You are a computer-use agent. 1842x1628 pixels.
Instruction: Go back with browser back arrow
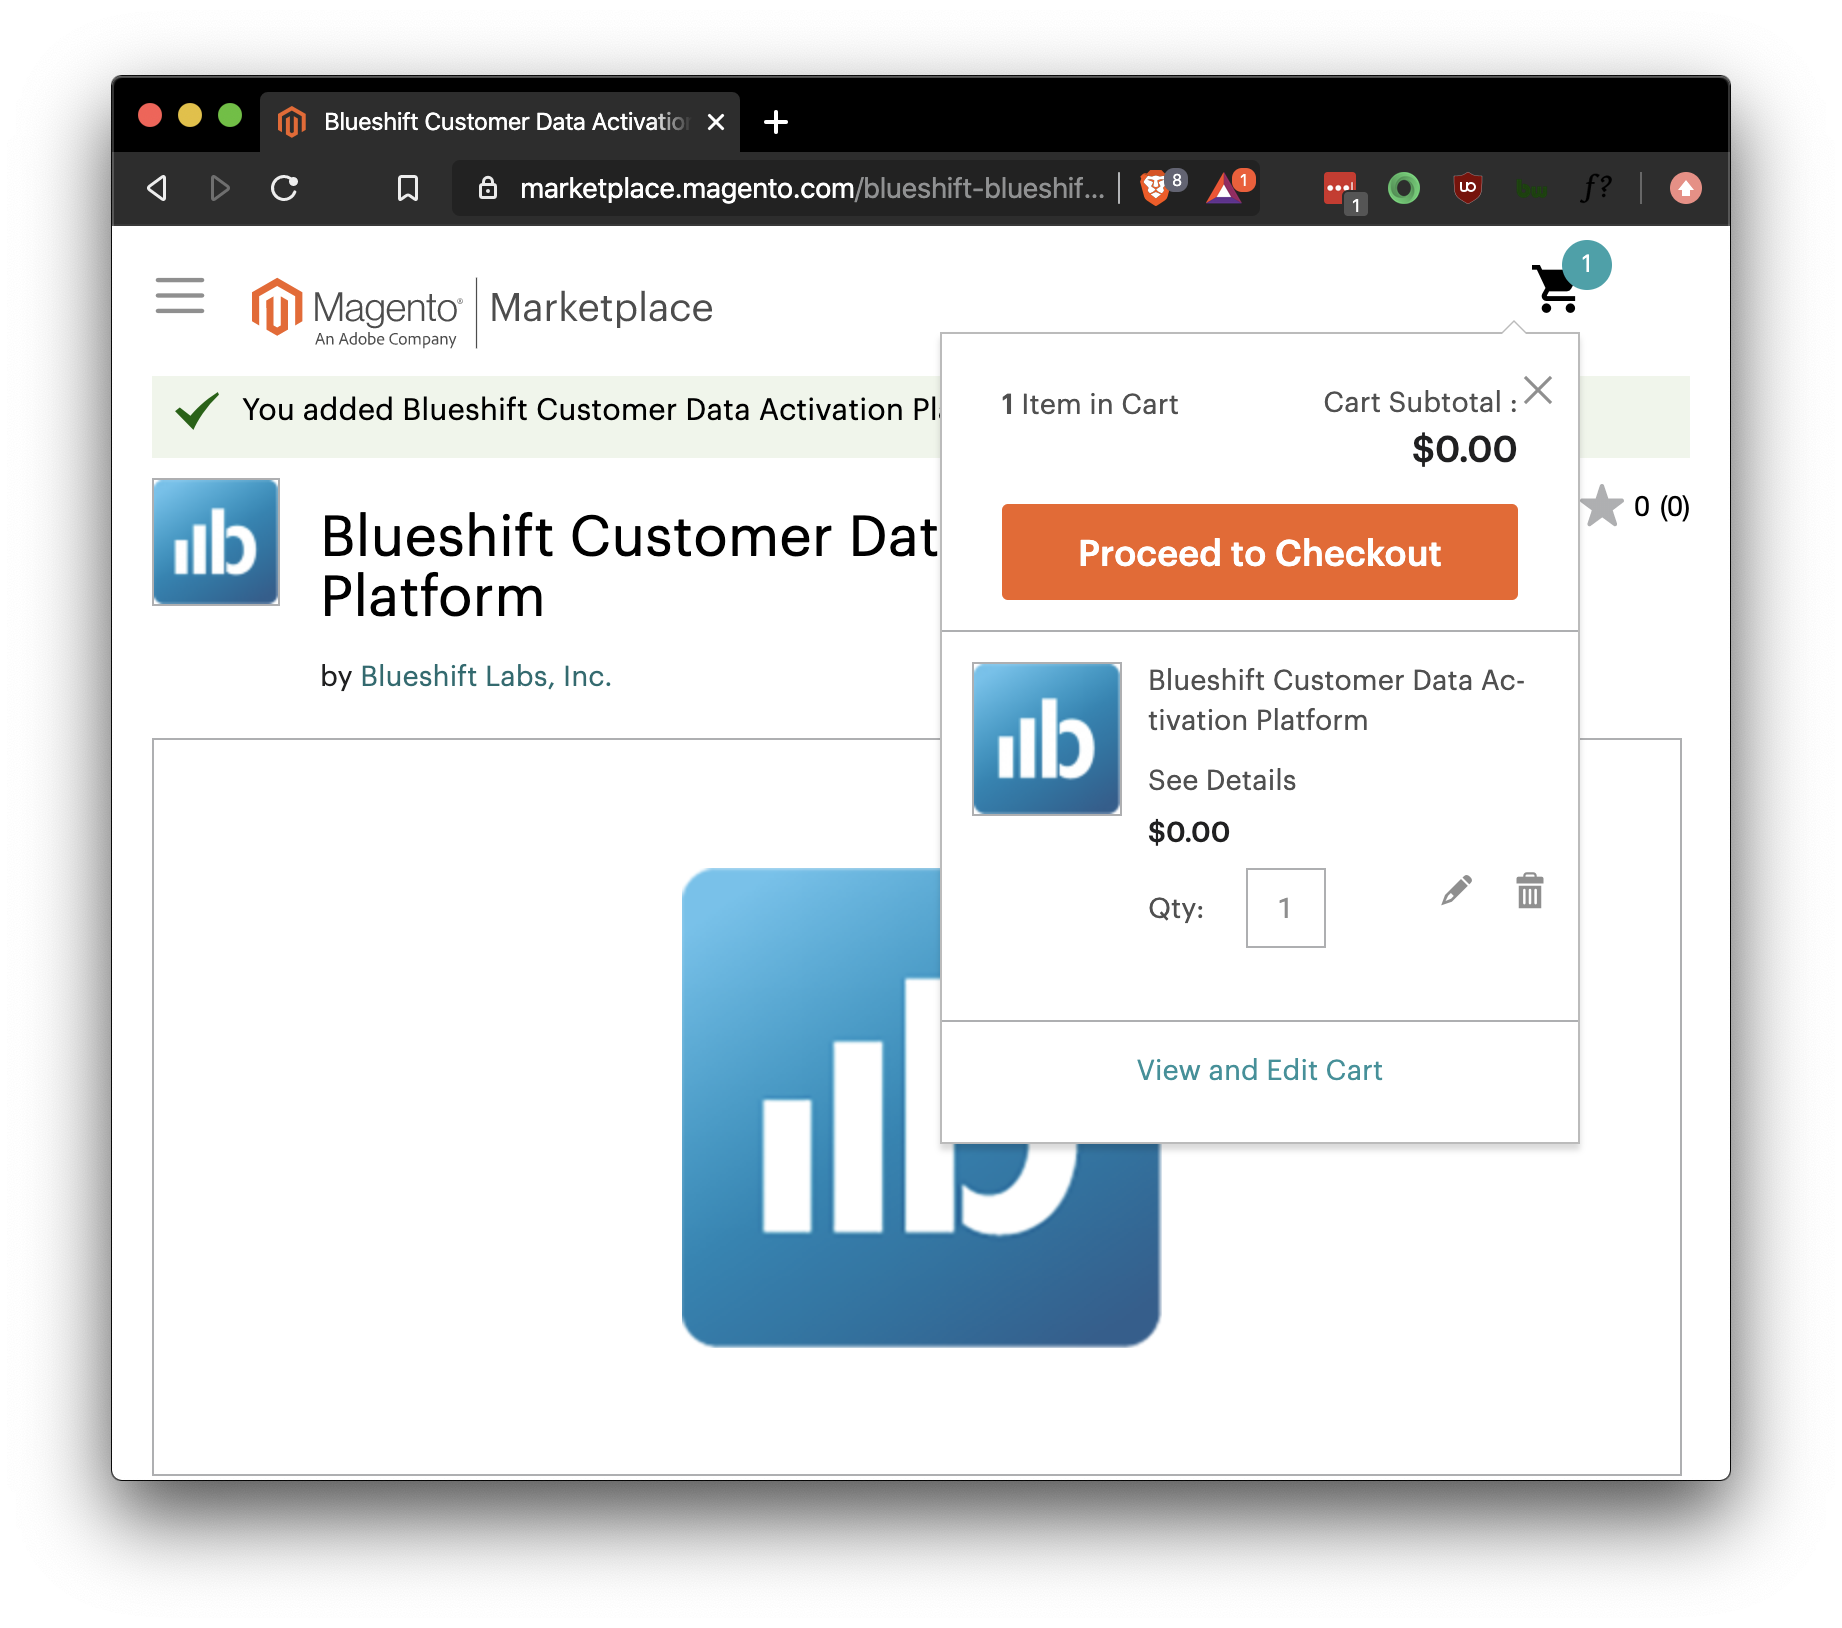tap(157, 188)
